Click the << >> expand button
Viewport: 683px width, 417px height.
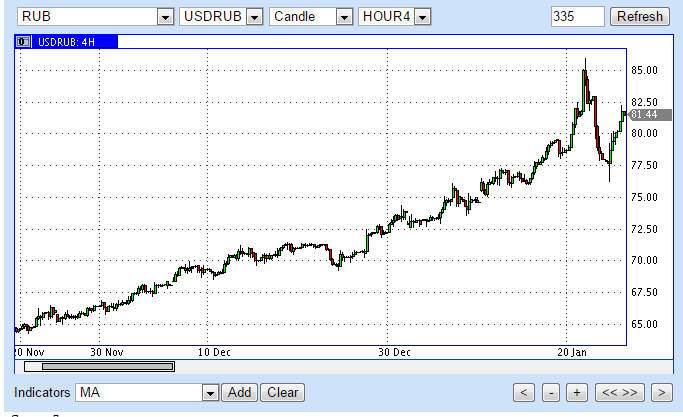pos(619,393)
